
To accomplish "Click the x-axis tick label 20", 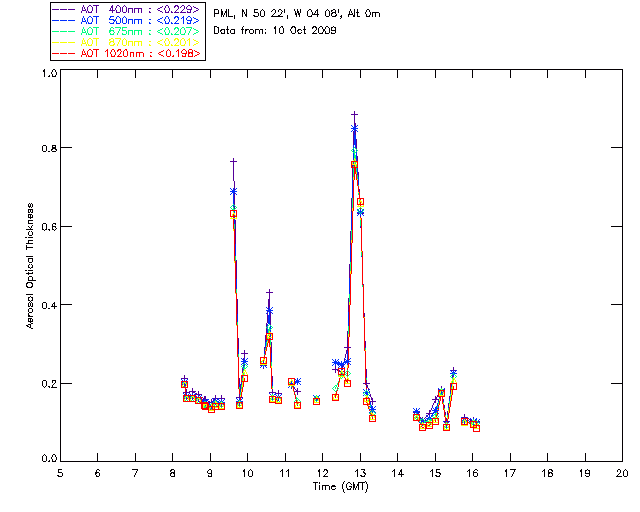I will [x=622, y=473].
